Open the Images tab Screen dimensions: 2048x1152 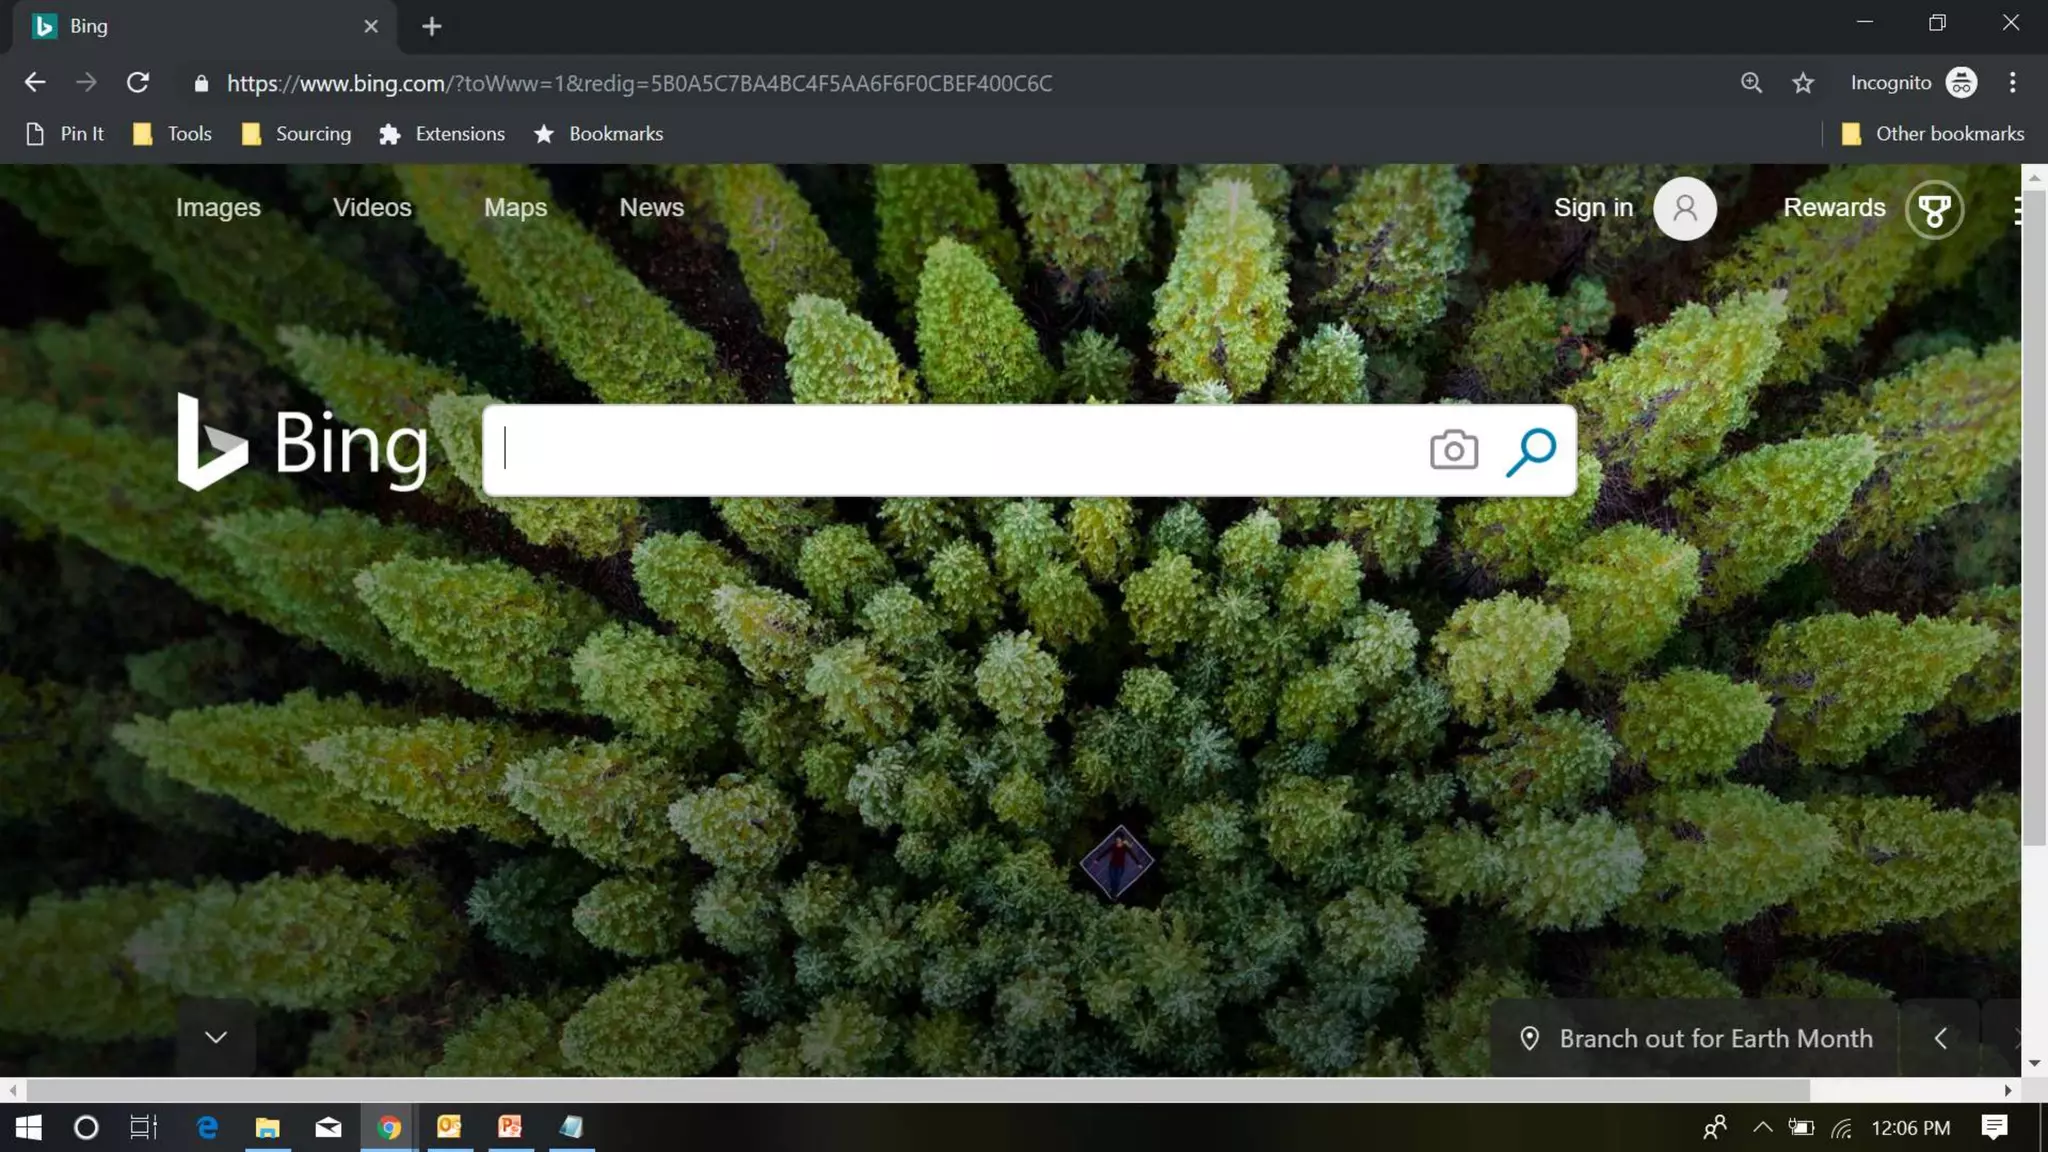[x=218, y=207]
